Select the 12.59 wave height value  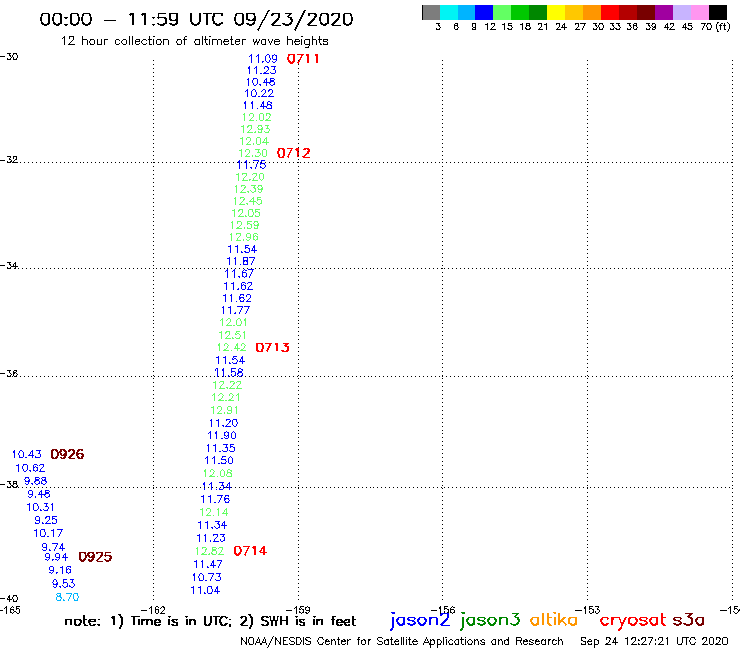pos(244,225)
